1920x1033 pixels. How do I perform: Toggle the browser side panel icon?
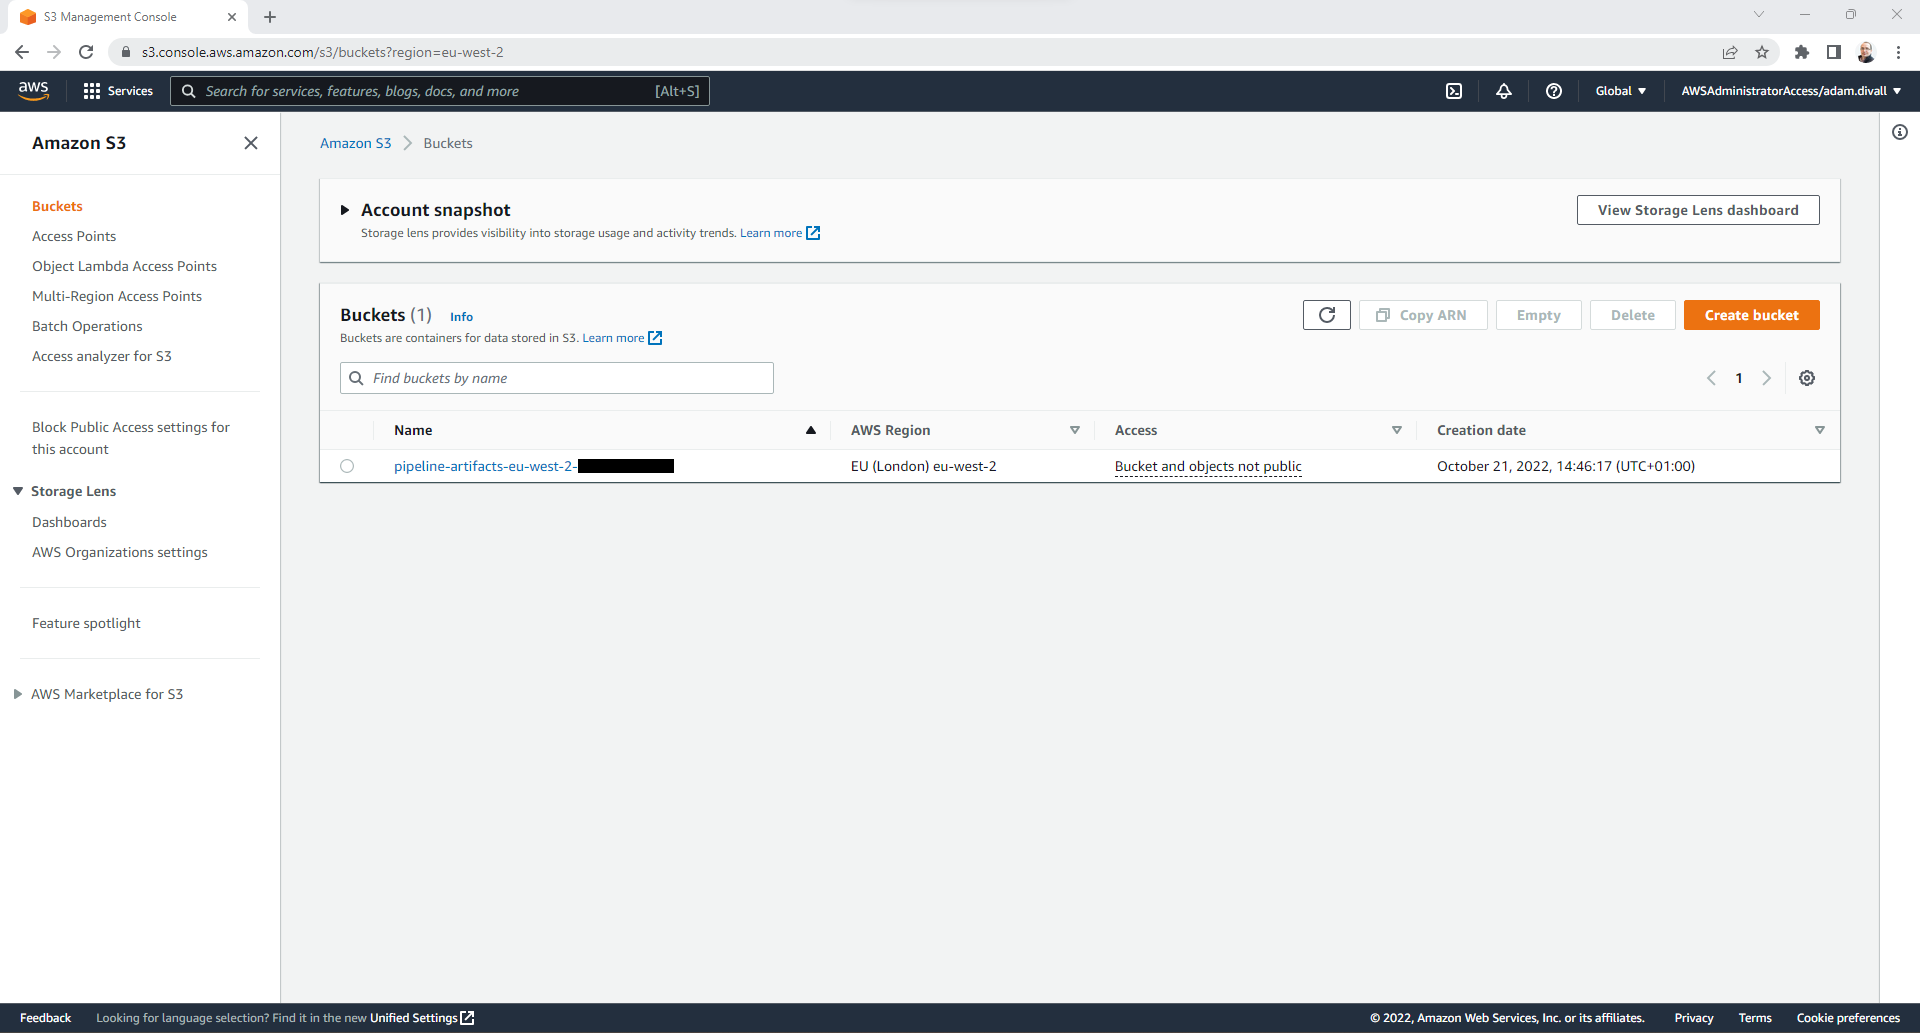pos(1834,52)
